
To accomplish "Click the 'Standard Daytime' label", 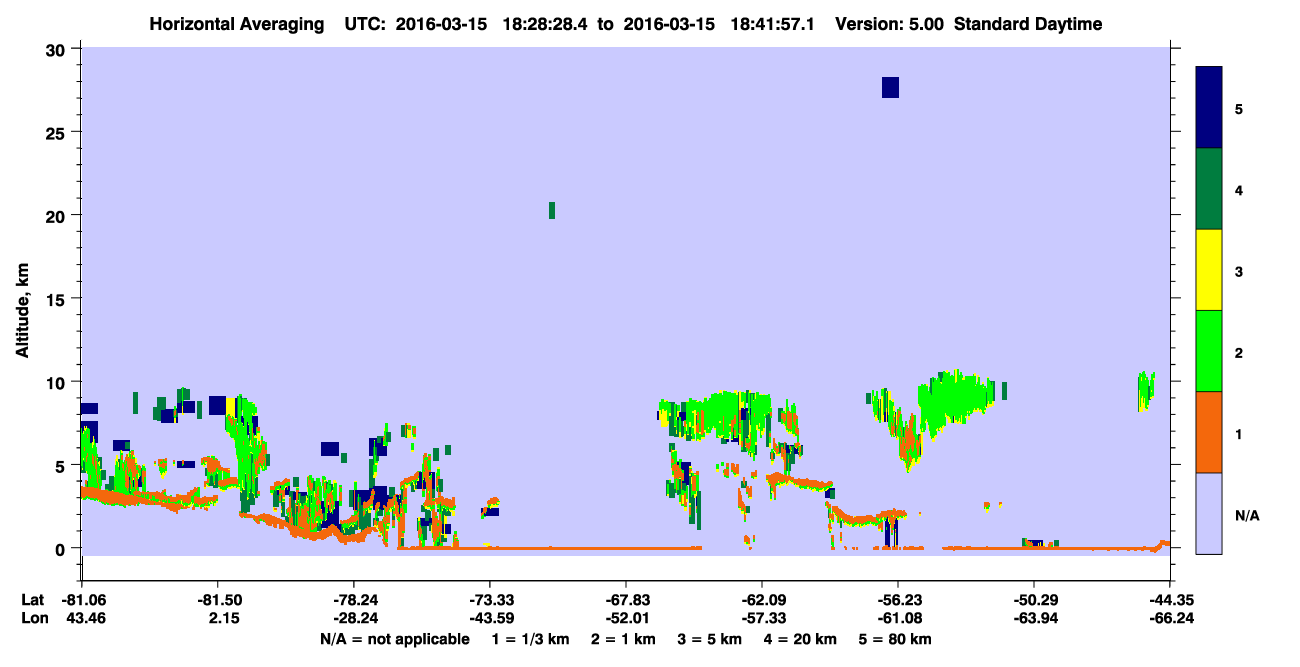I will [1028, 24].
